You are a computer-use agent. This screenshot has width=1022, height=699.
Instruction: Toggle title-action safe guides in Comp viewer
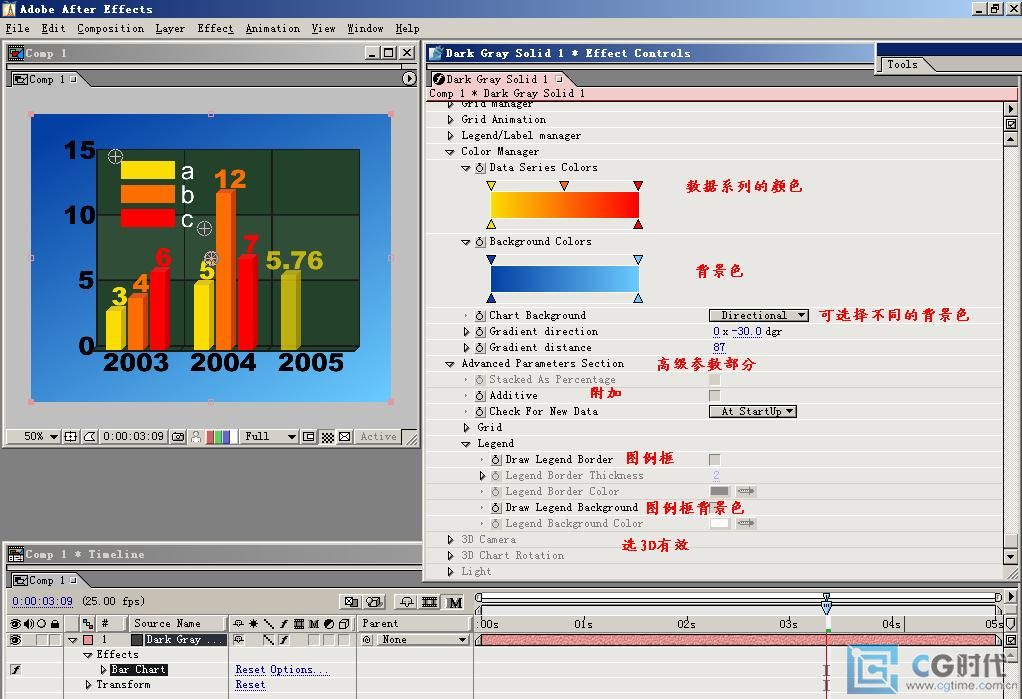[x=70, y=436]
